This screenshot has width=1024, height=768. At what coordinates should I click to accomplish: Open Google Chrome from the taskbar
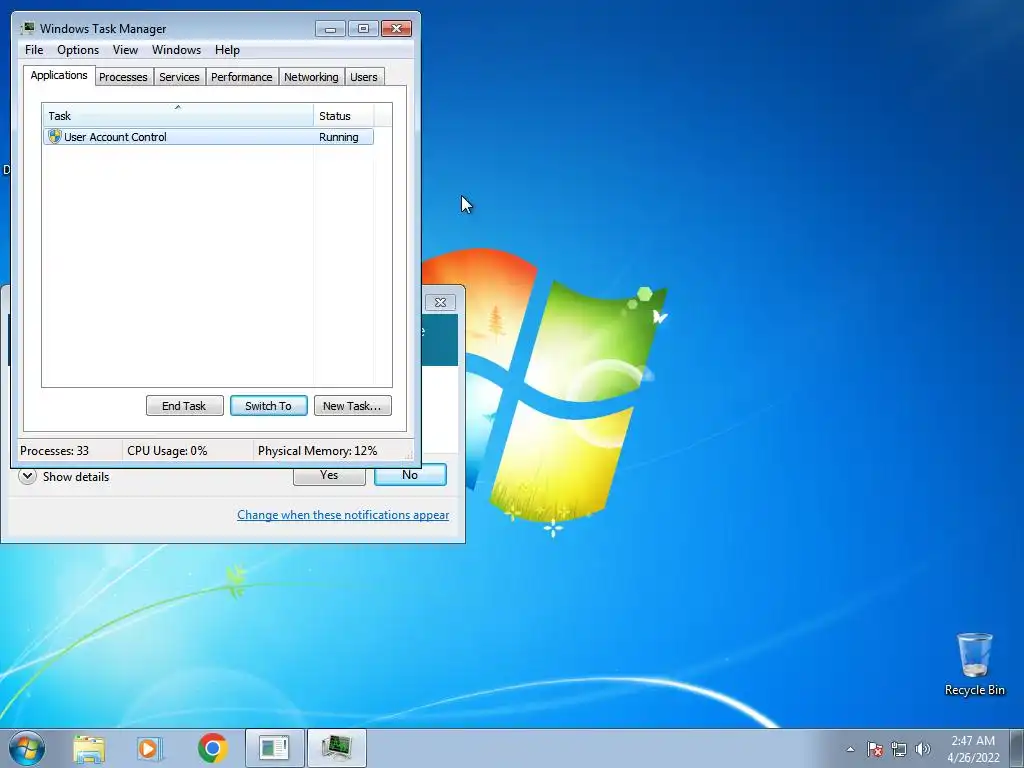point(212,748)
